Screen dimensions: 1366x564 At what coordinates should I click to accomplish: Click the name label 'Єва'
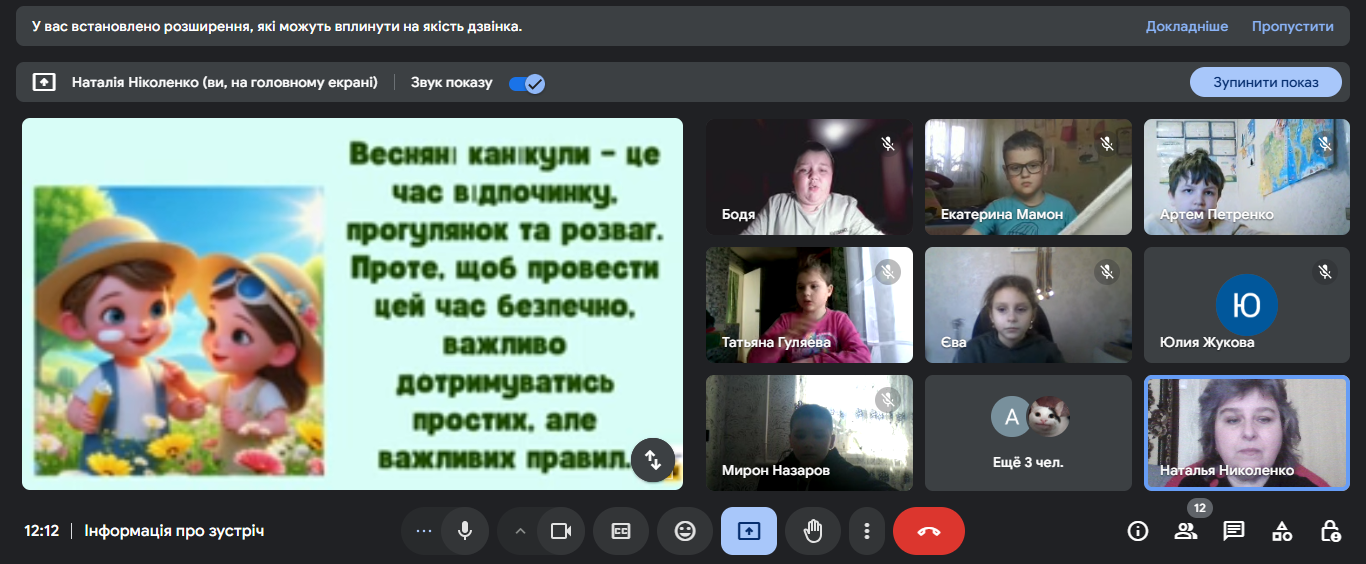(x=953, y=342)
